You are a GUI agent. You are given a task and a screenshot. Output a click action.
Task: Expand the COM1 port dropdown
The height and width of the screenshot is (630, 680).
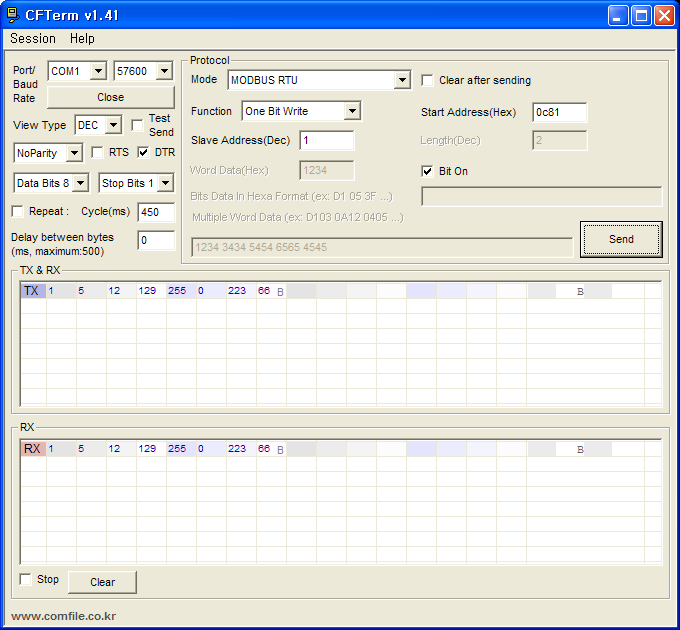(97, 71)
